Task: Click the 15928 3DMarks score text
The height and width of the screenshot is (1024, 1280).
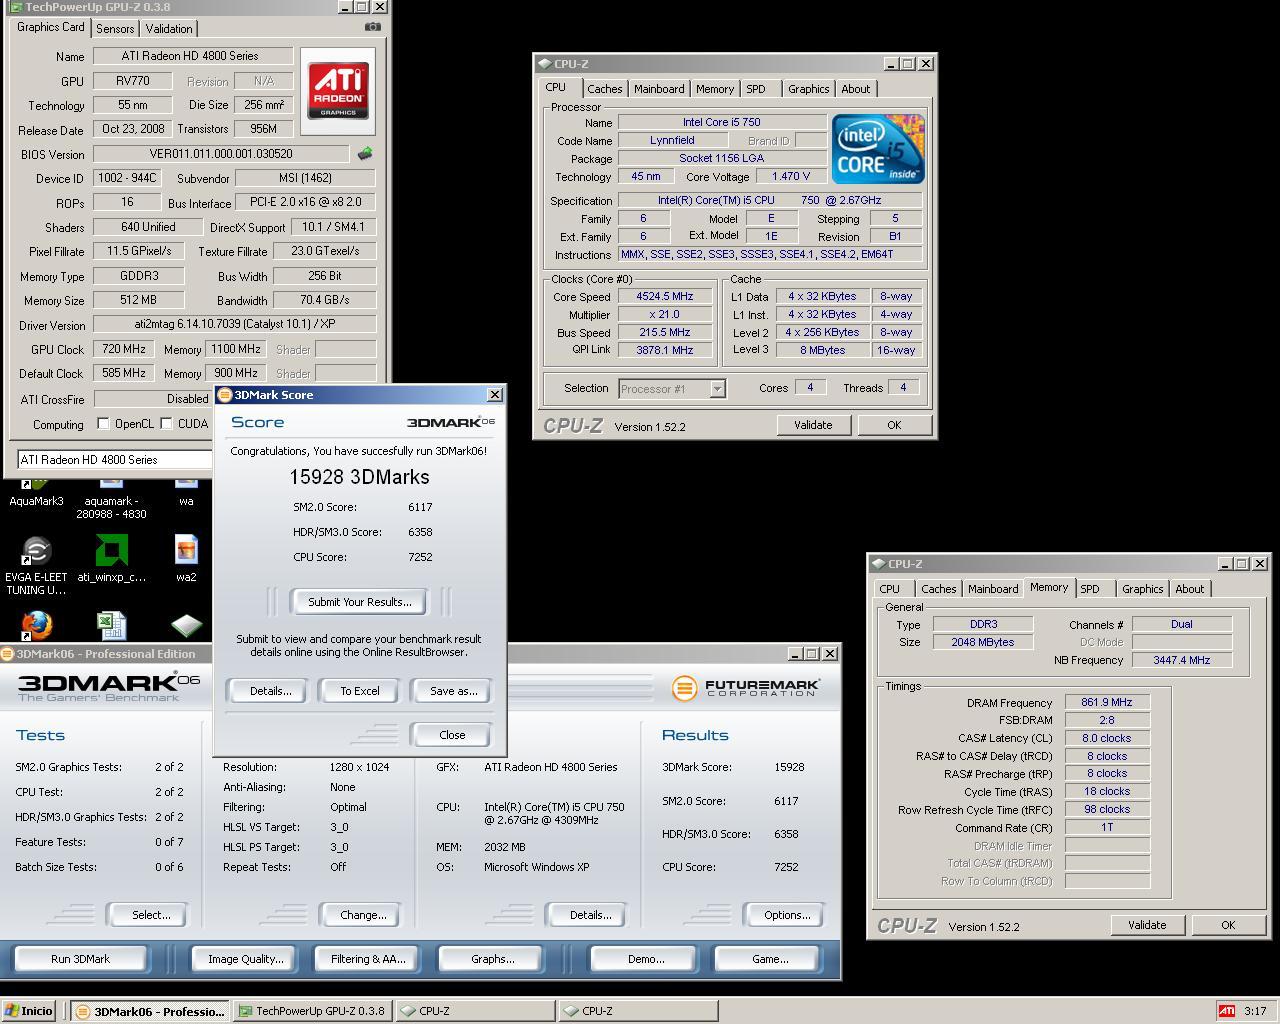Action: [x=359, y=478]
